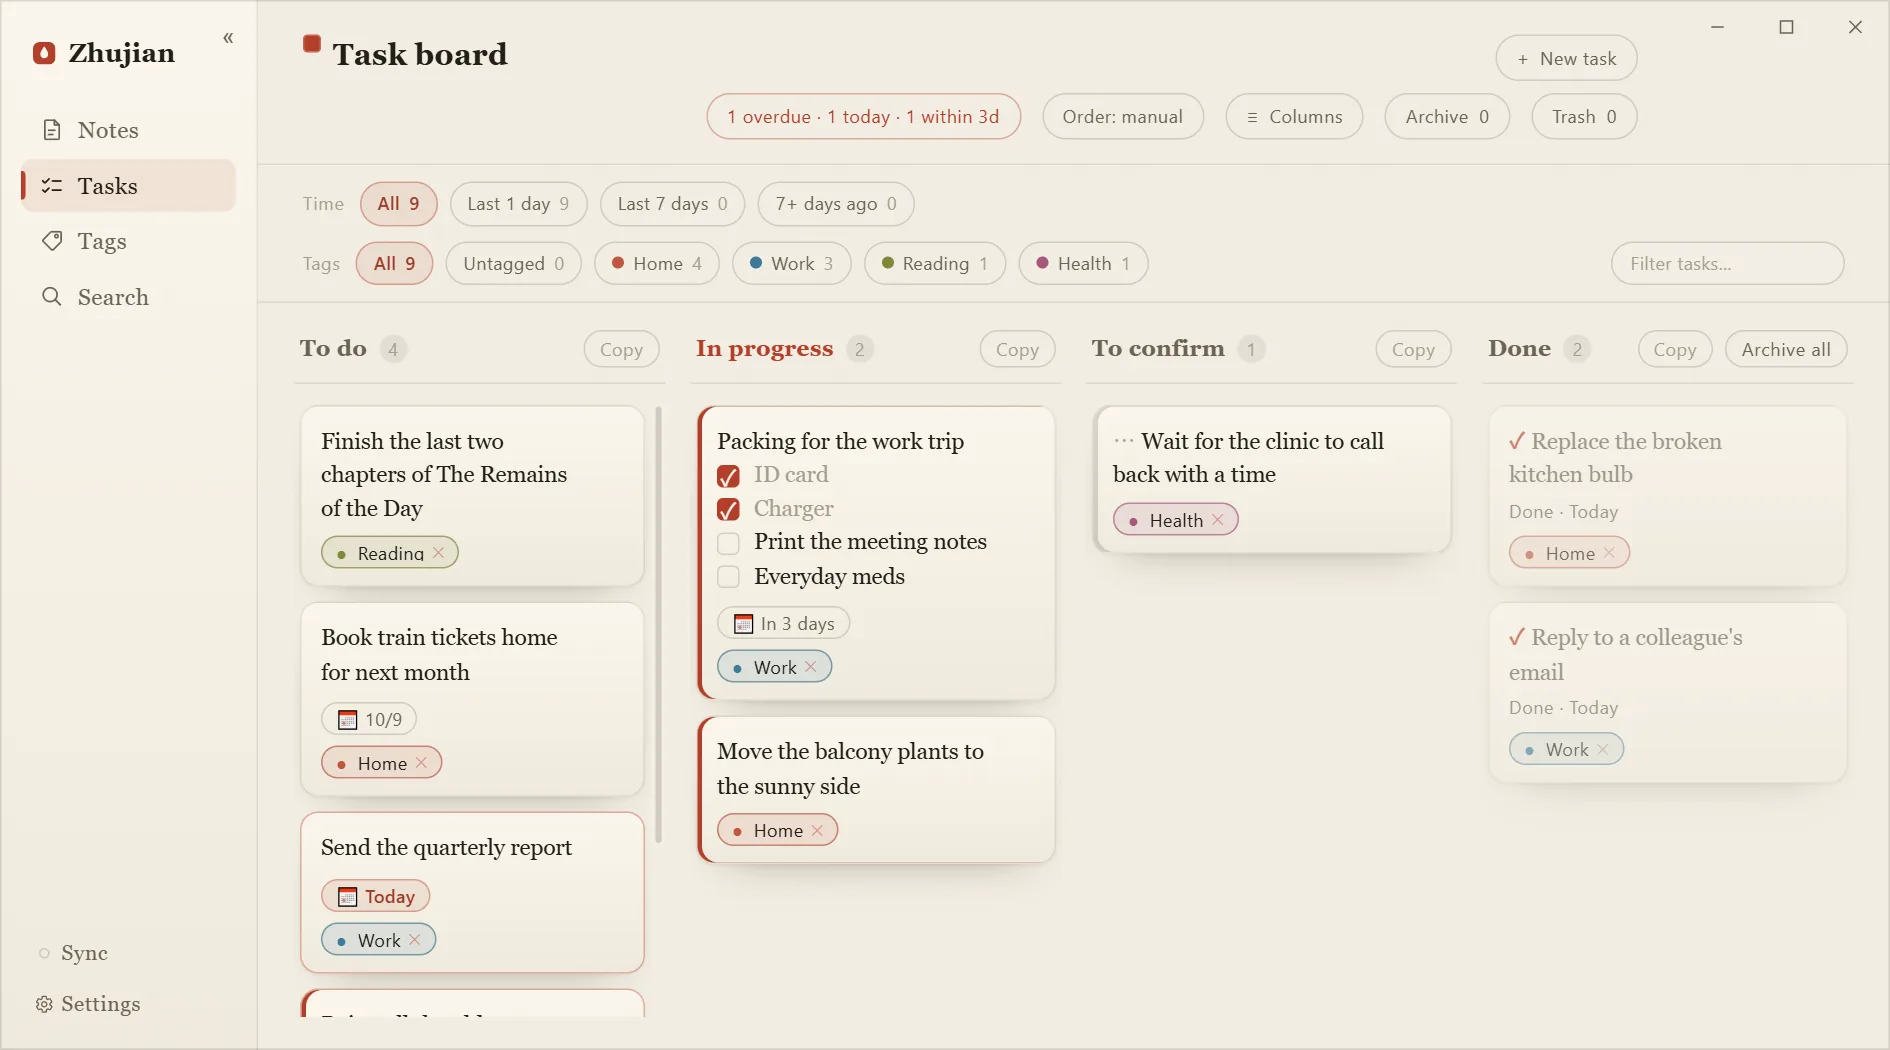Screen dimensions: 1890x1050
Task: Click the 10/9 due date calendar chip
Action: point(369,719)
